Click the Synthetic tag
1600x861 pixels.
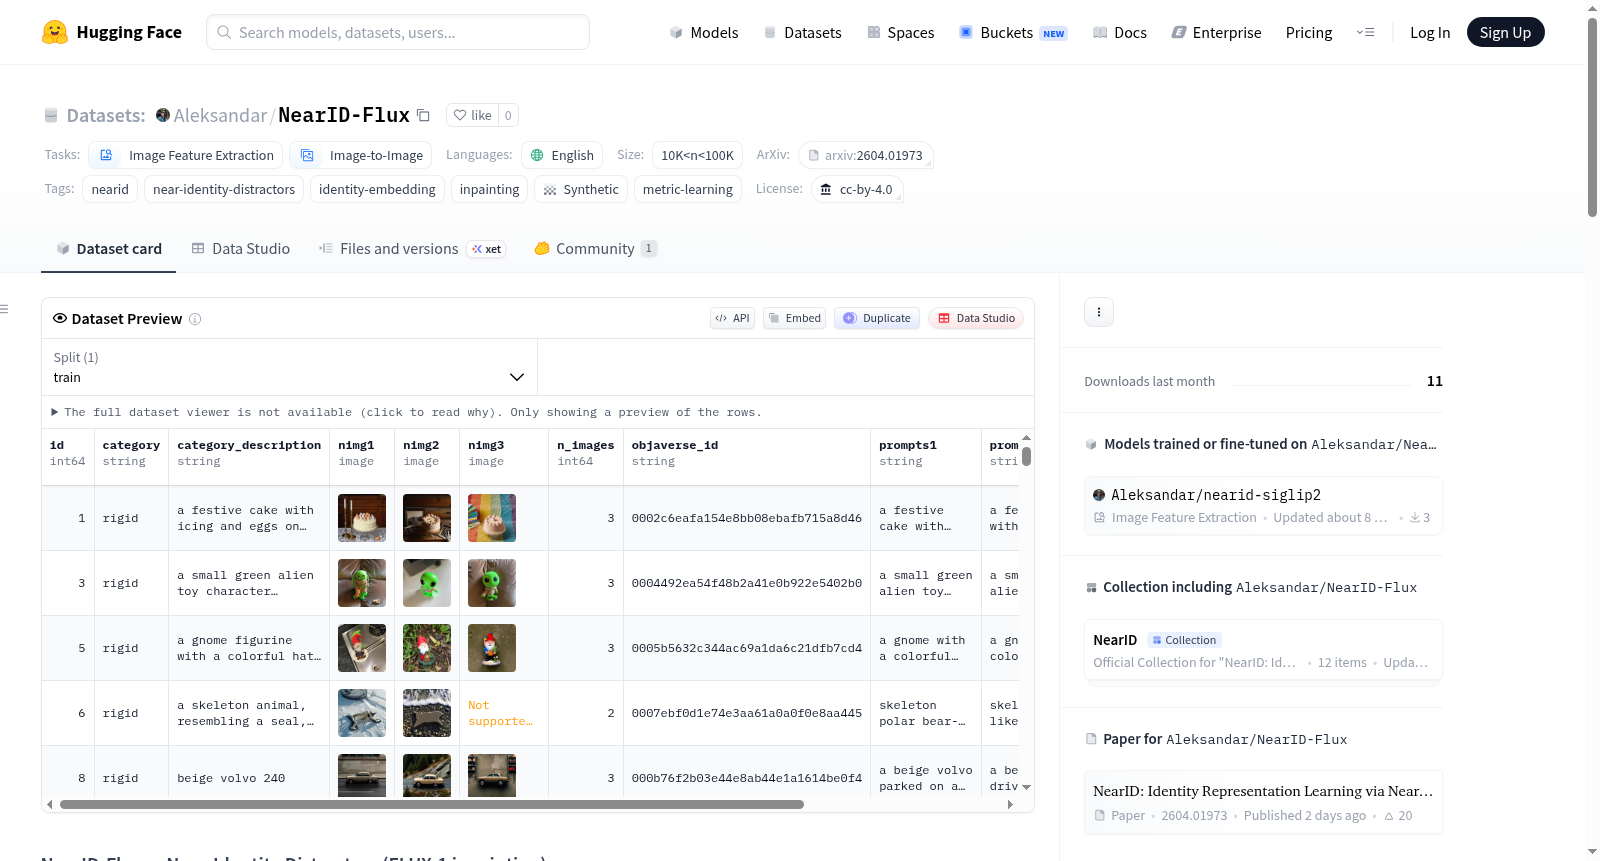(581, 189)
